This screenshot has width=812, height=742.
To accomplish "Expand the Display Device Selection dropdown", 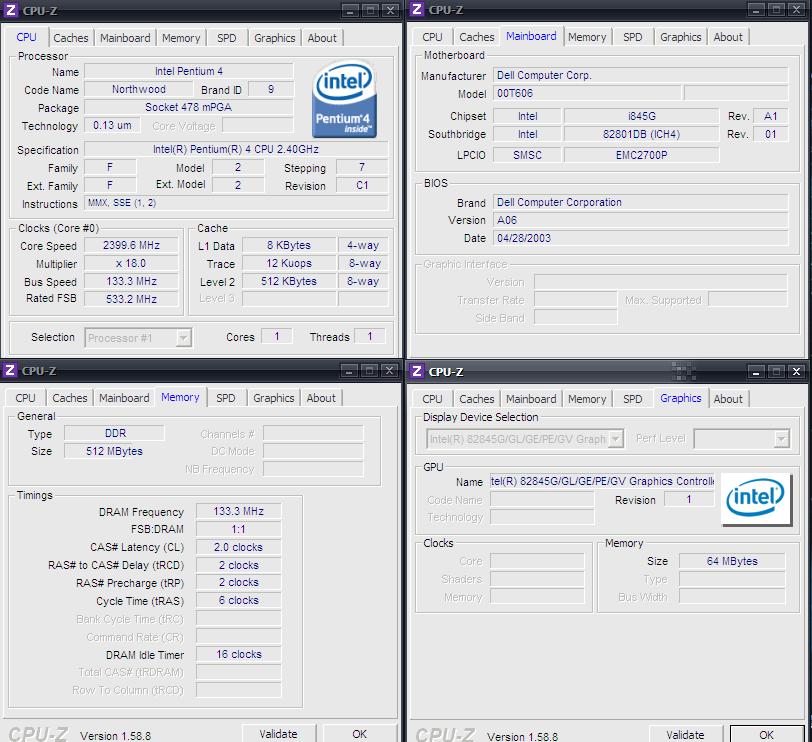I will (x=615, y=439).
